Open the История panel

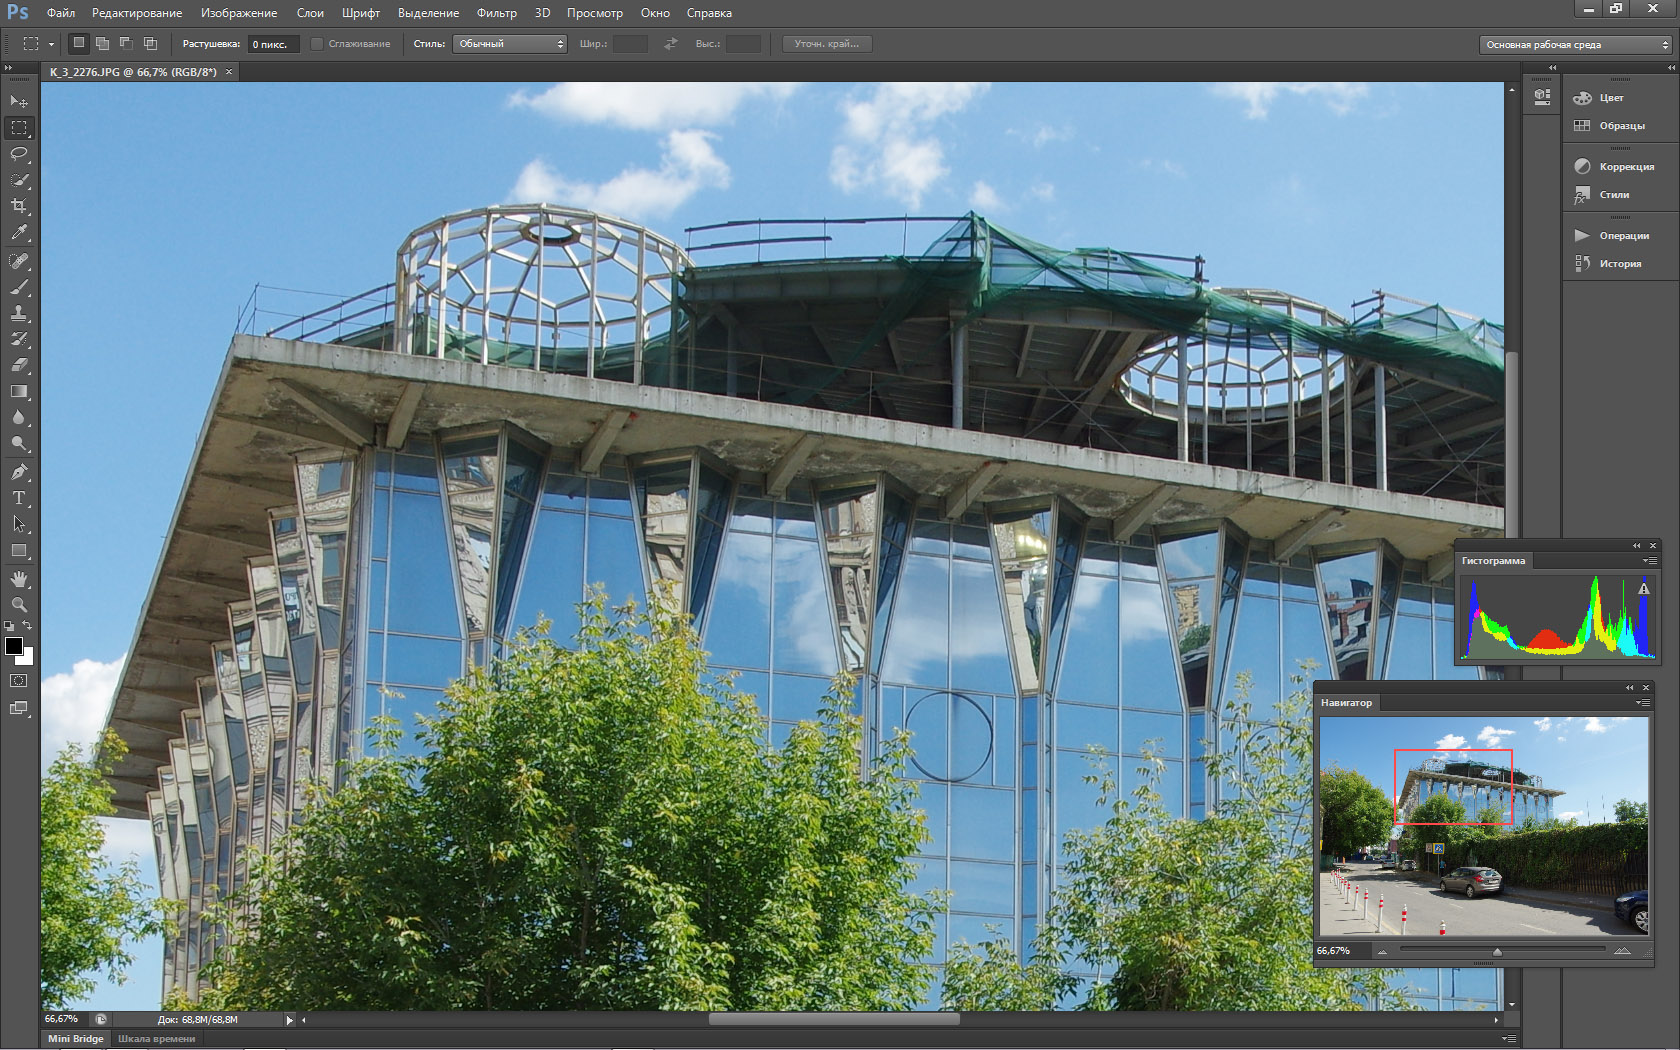1619,264
